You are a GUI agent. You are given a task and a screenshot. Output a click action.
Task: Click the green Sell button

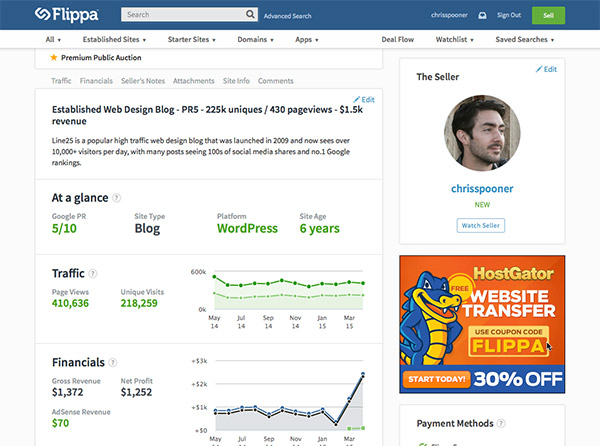coord(548,15)
